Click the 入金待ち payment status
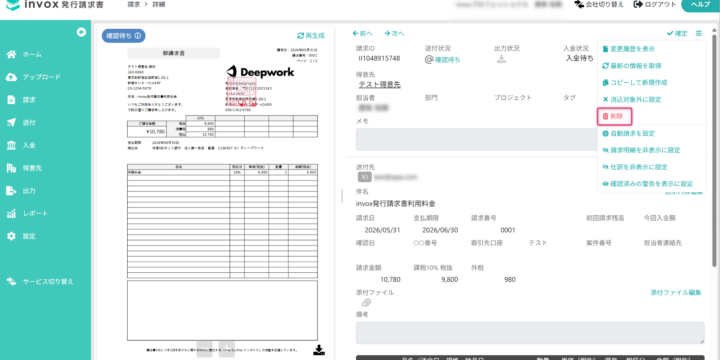The height and width of the screenshot is (360, 720). pos(579,58)
